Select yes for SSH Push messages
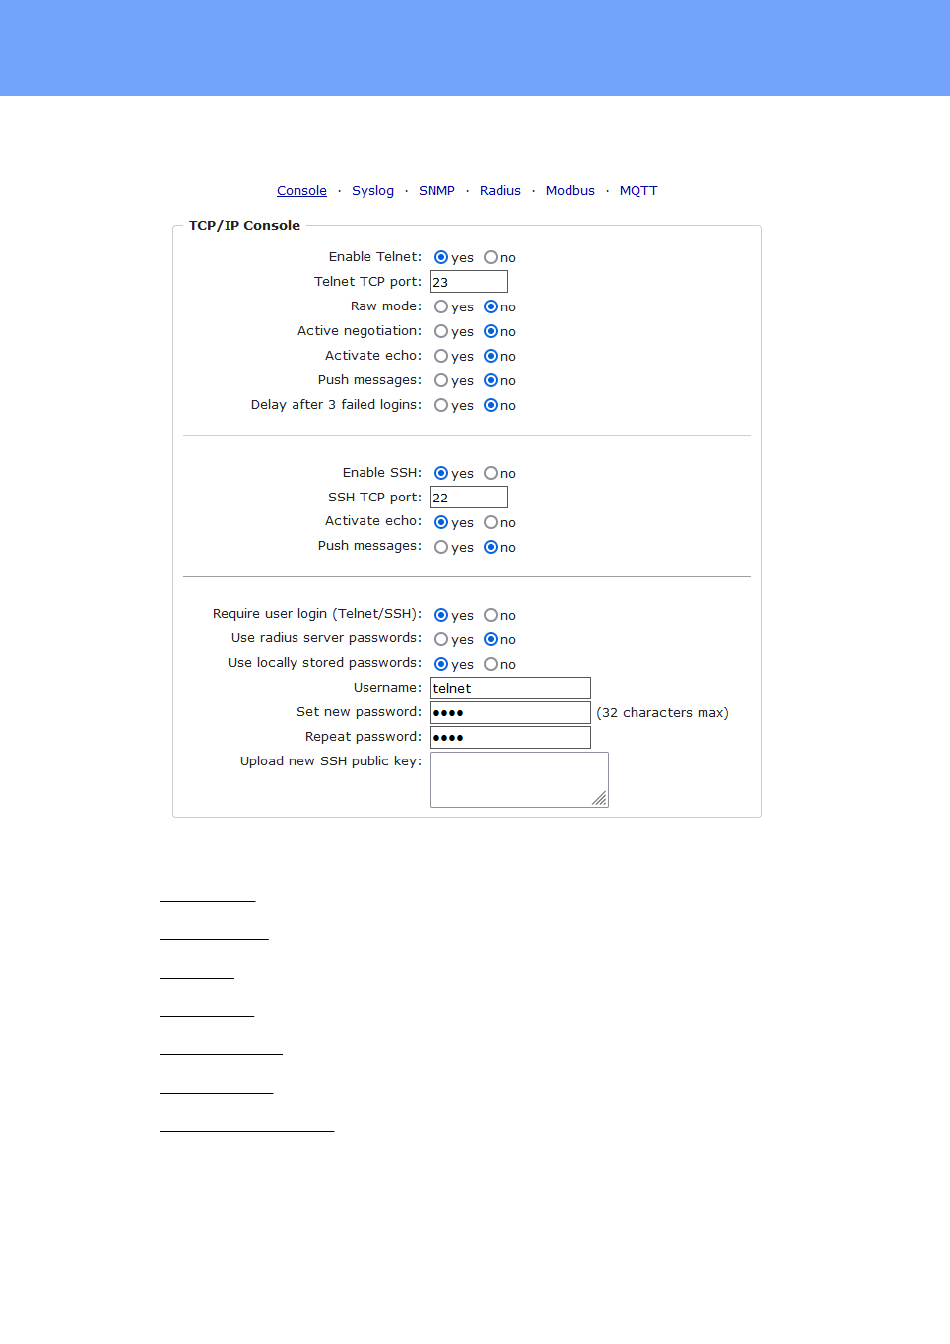Screen dimensions: 950x1344 [x=441, y=547]
